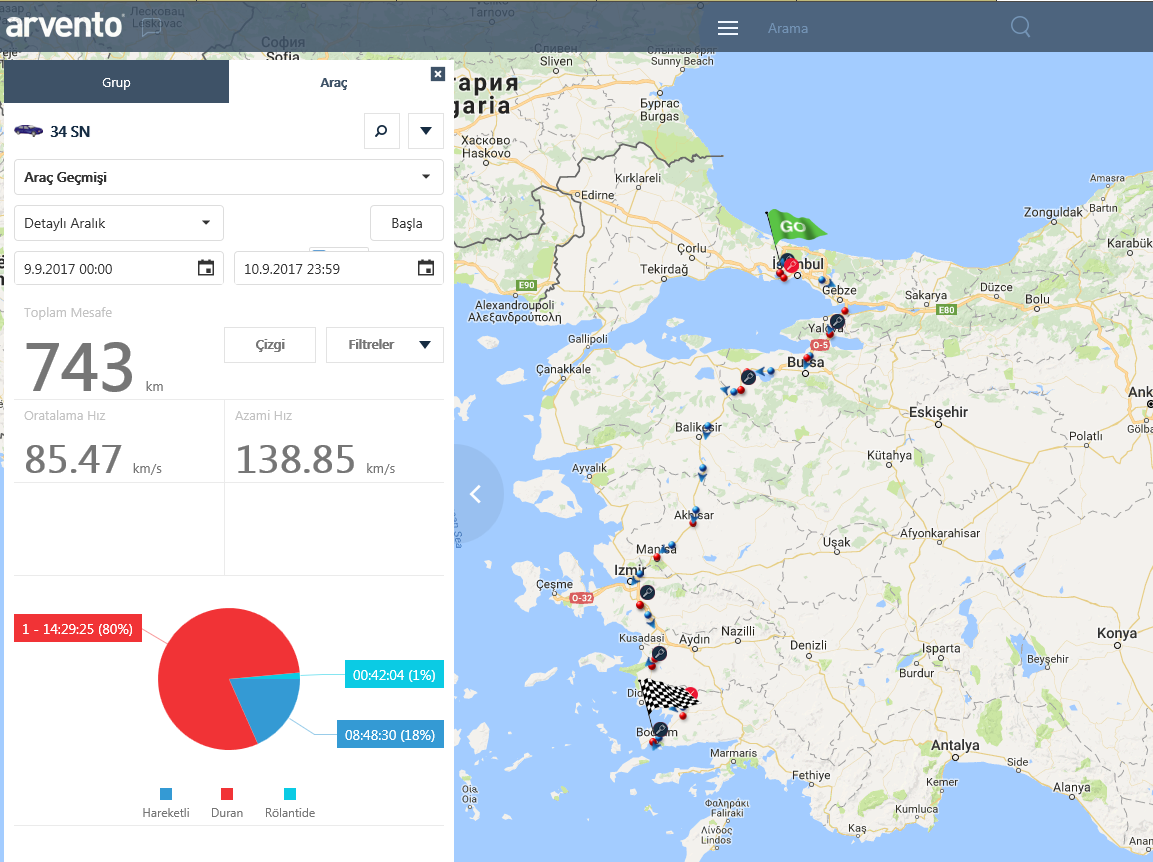Open the Filtreler dropdown
Viewport: 1153px width, 862px height.
pos(385,344)
